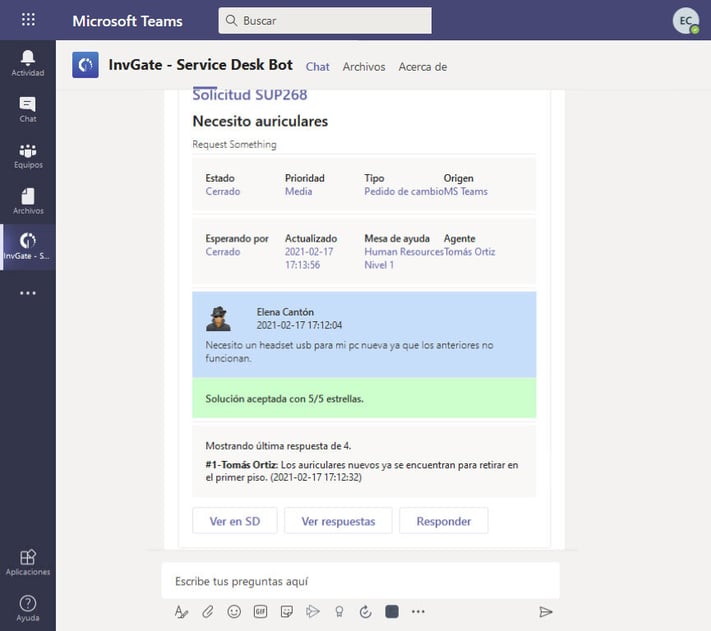
Task: Switch to the Archivos tab in header
Action: [364, 67]
